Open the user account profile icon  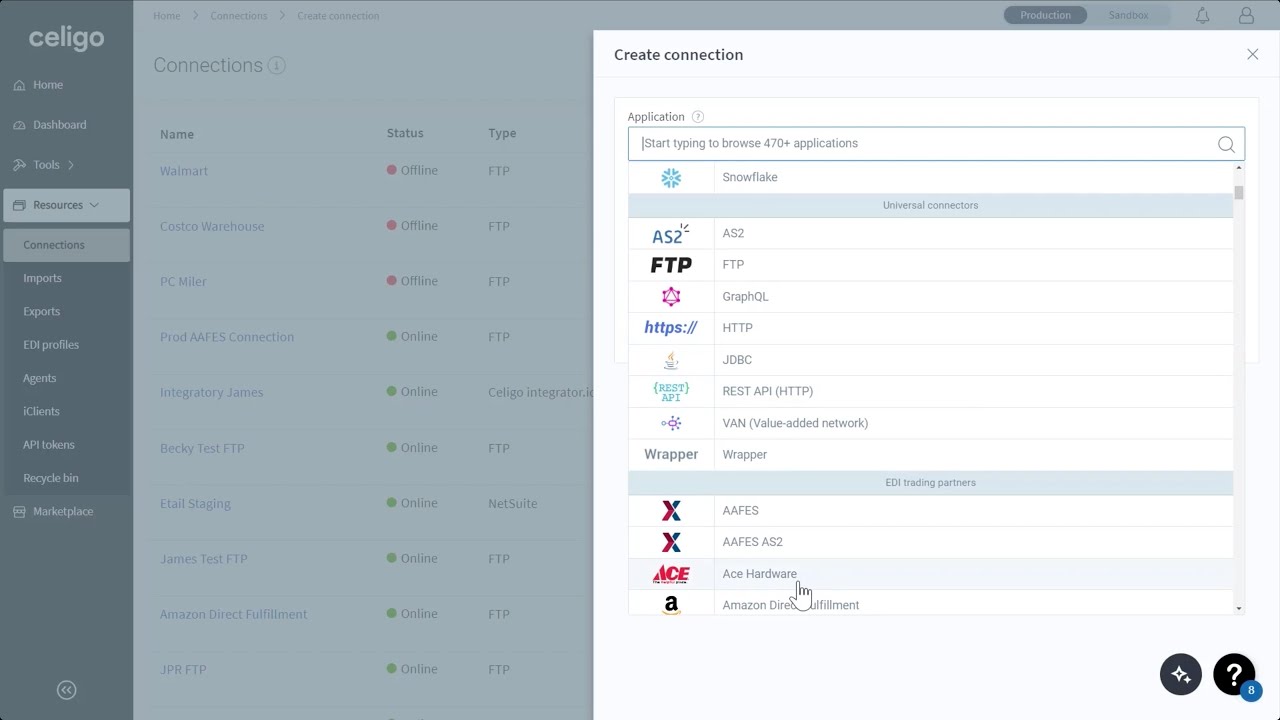(x=1246, y=15)
